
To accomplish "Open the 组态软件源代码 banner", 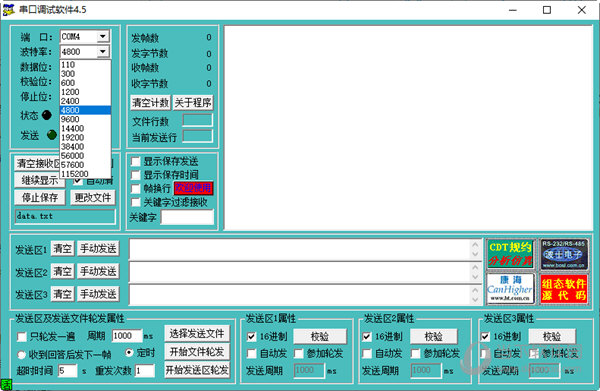I will [x=564, y=288].
